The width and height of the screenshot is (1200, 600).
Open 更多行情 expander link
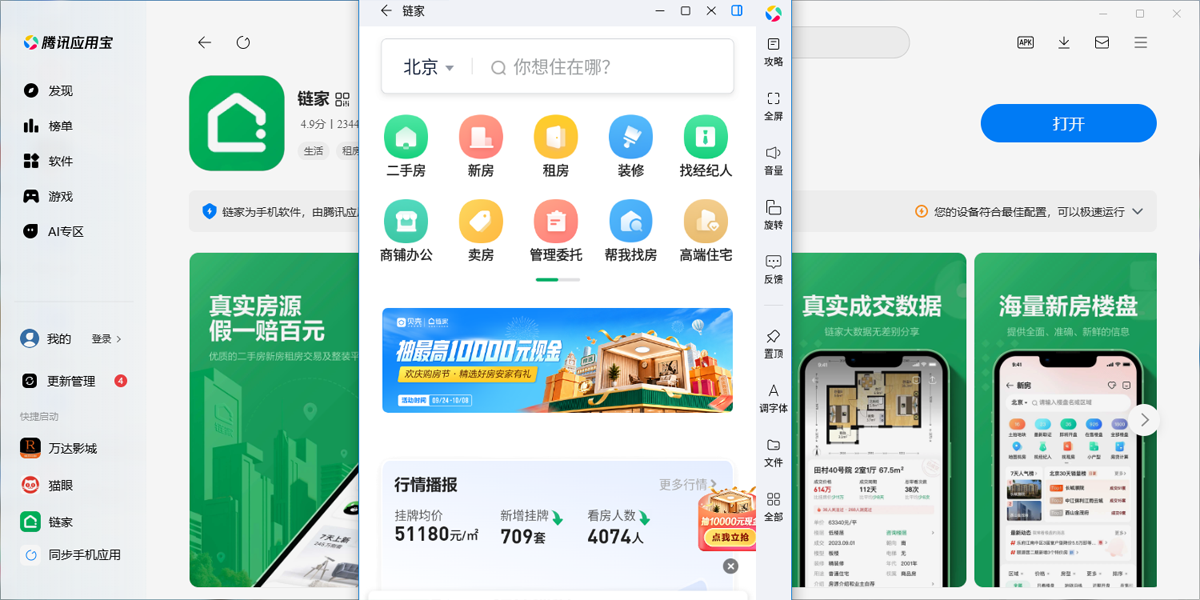tap(688, 484)
